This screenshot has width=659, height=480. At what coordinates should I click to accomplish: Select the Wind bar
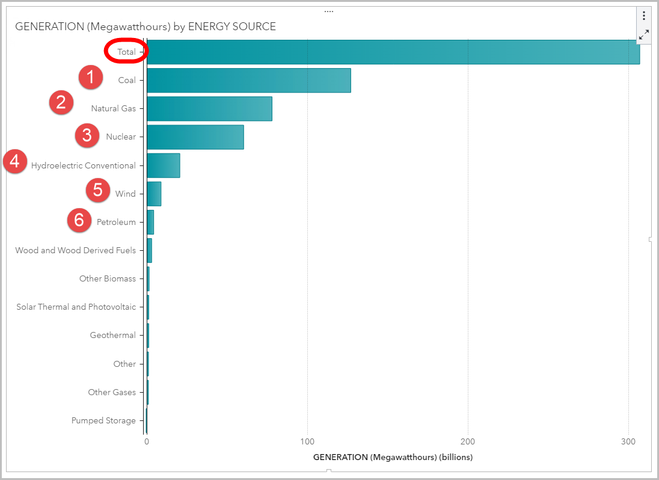(154, 194)
